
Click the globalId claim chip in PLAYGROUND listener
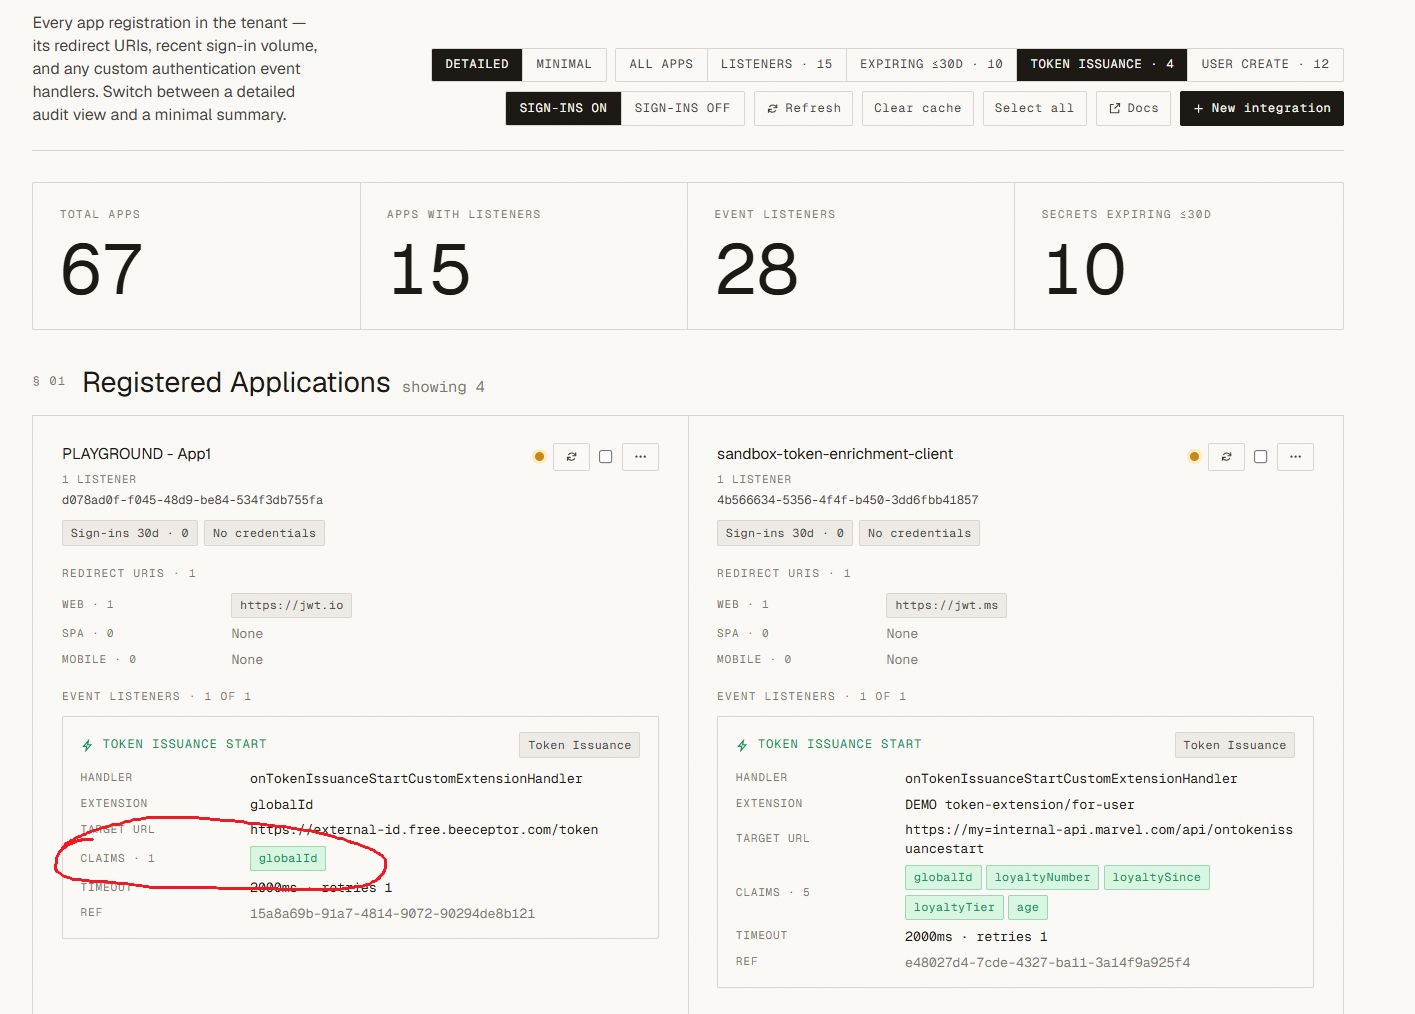288,858
